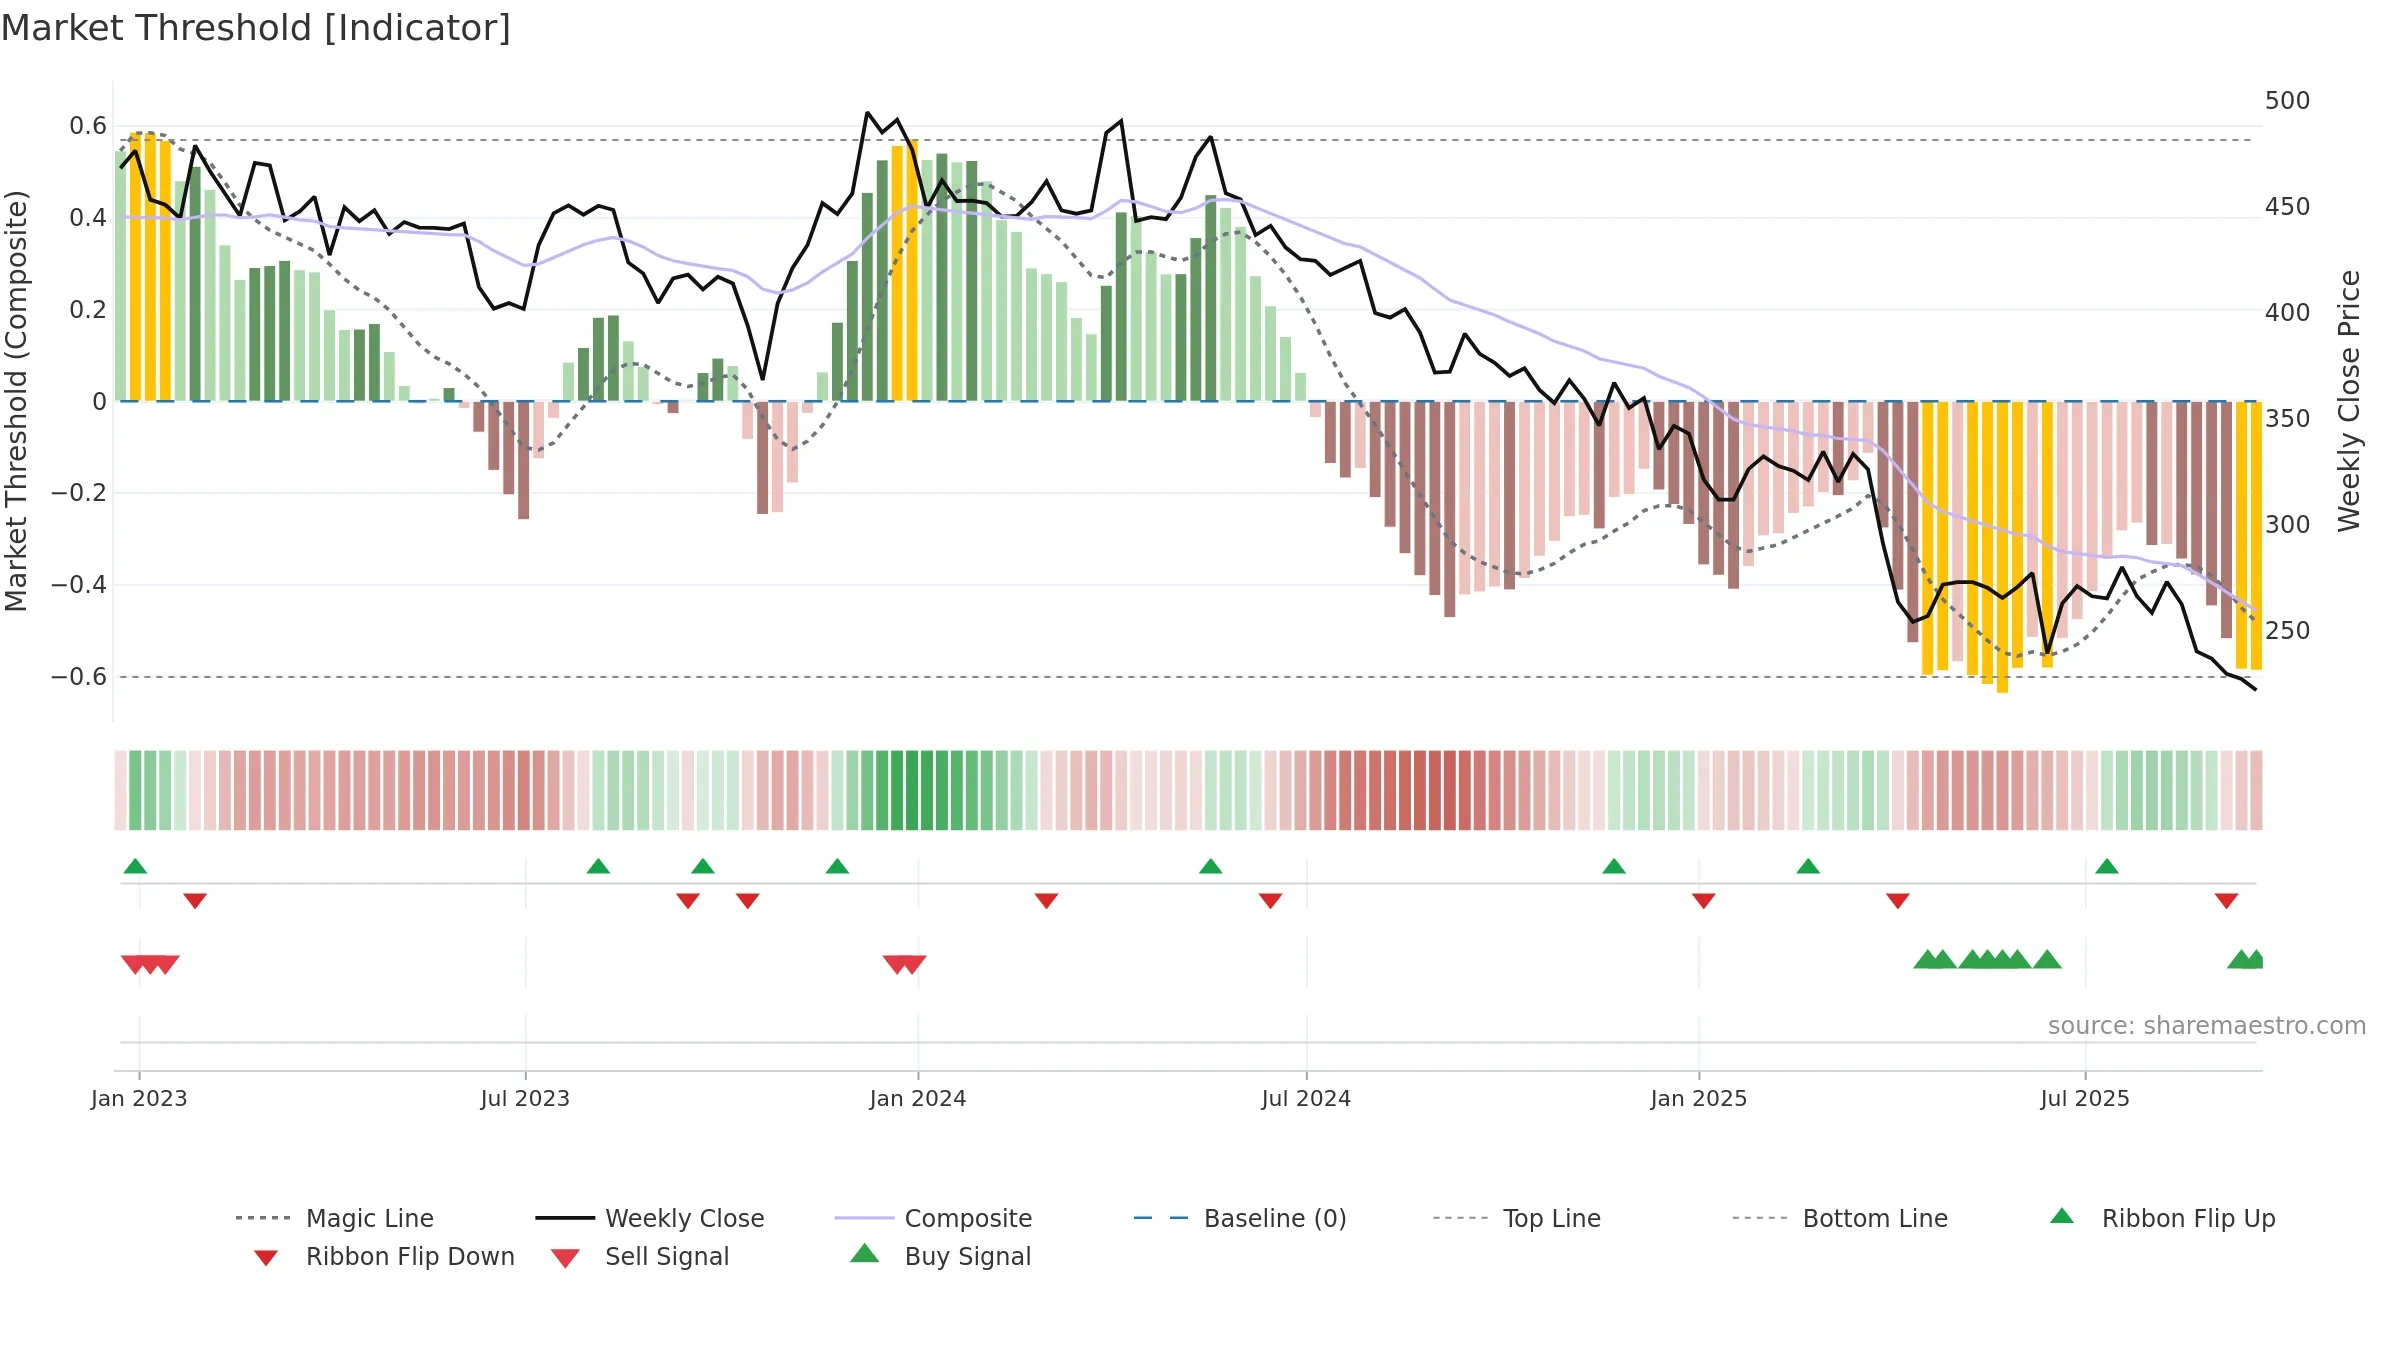Click the green Ribbon Flip Up triangle icon in legend
The image size is (2400, 1350).
(2062, 1216)
